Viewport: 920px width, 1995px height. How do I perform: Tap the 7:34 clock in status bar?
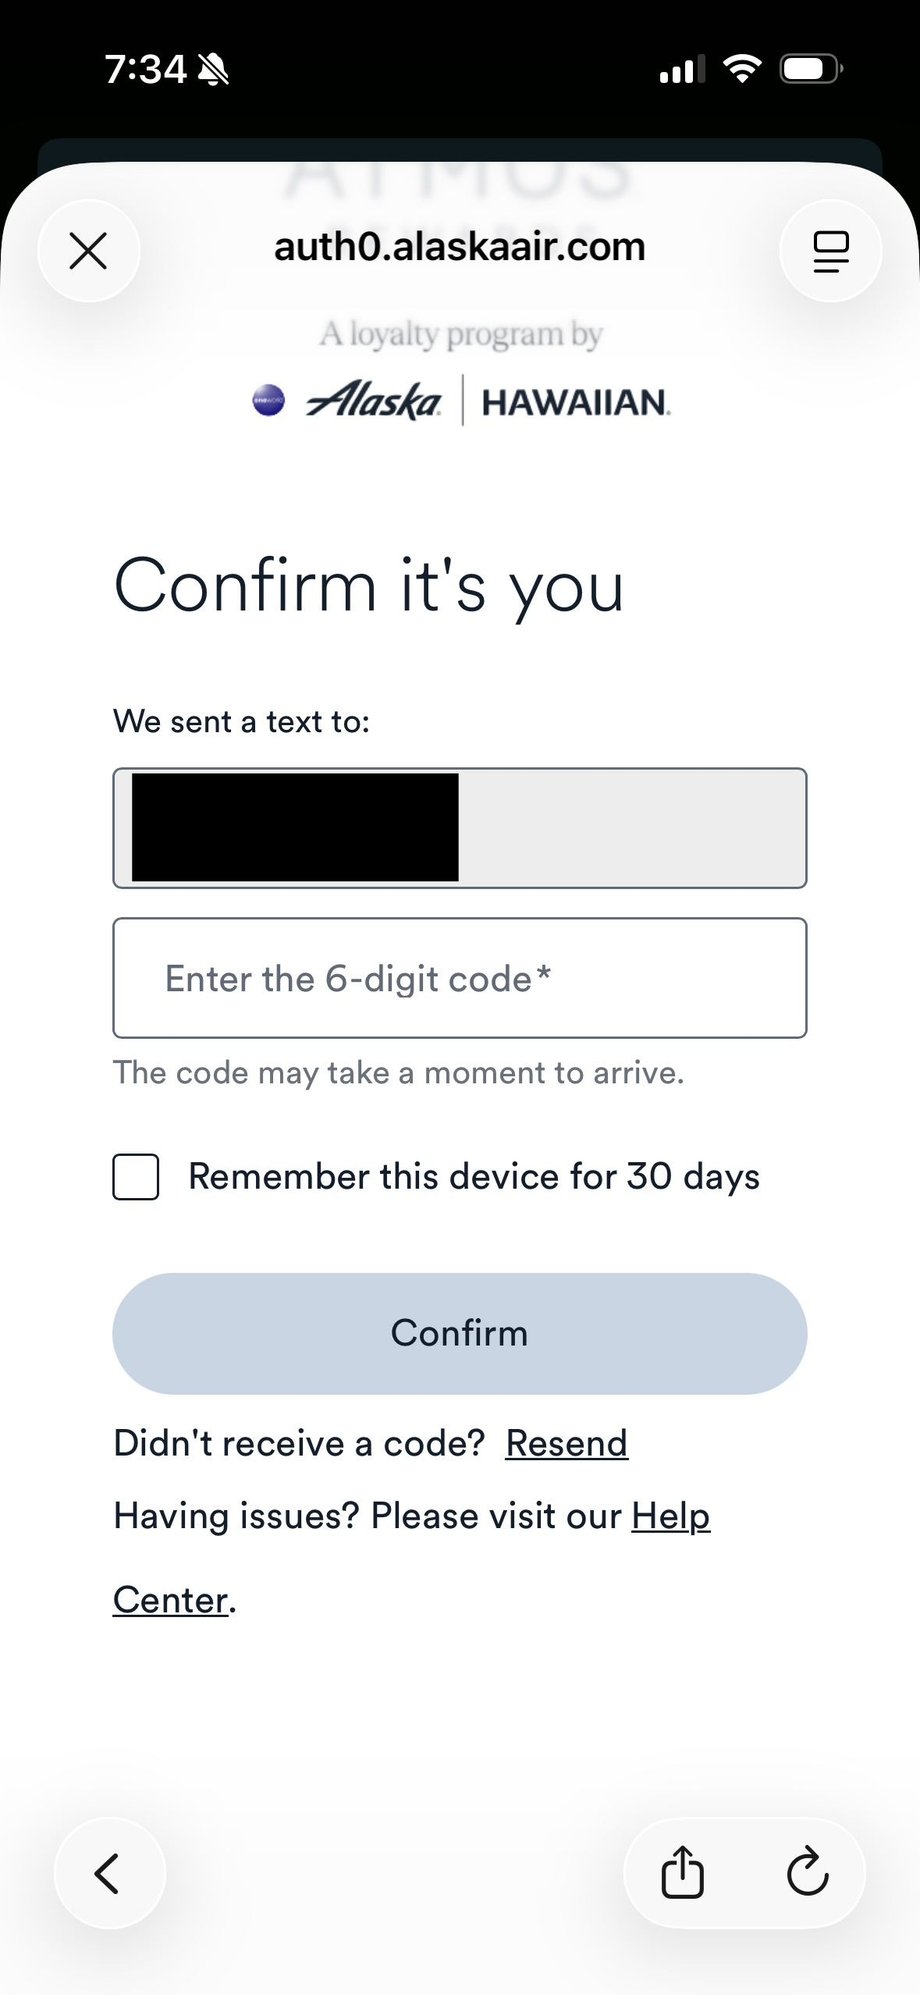click(x=145, y=69)
